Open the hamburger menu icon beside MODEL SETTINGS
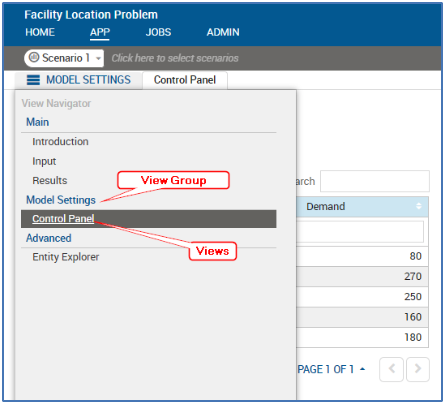This screenshot has height=404, width=445. (33, 80)
